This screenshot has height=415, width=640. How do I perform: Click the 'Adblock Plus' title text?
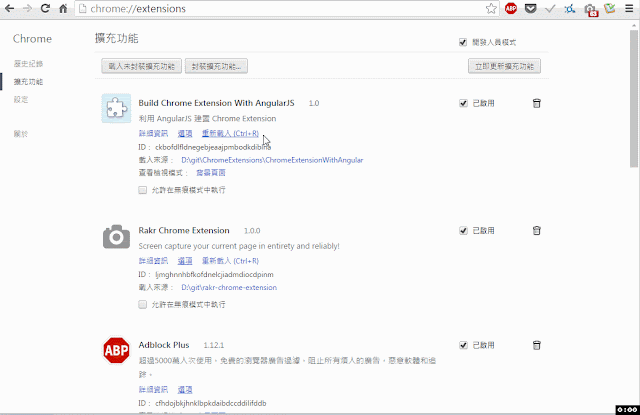click(164, 345)
